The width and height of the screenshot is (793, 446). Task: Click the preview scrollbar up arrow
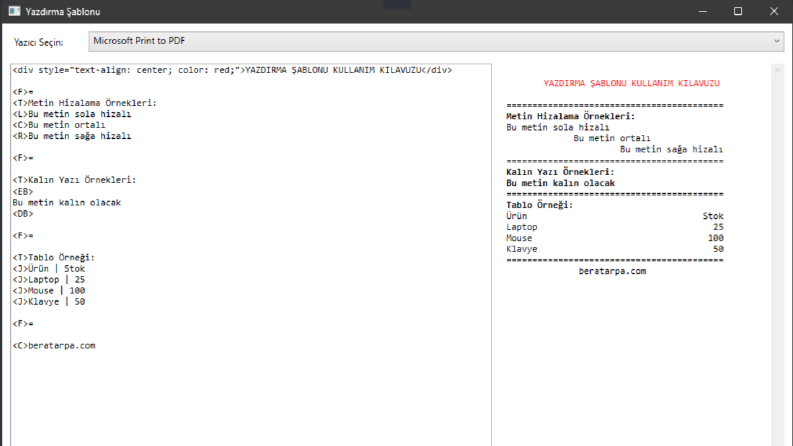pos(777,71)
